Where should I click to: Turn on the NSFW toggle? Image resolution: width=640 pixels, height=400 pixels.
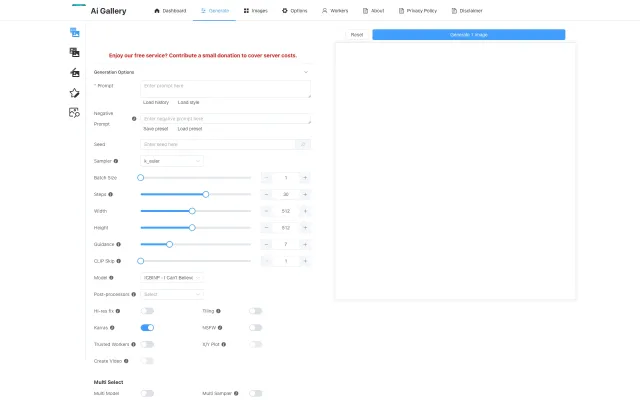[x=256, y=327]
